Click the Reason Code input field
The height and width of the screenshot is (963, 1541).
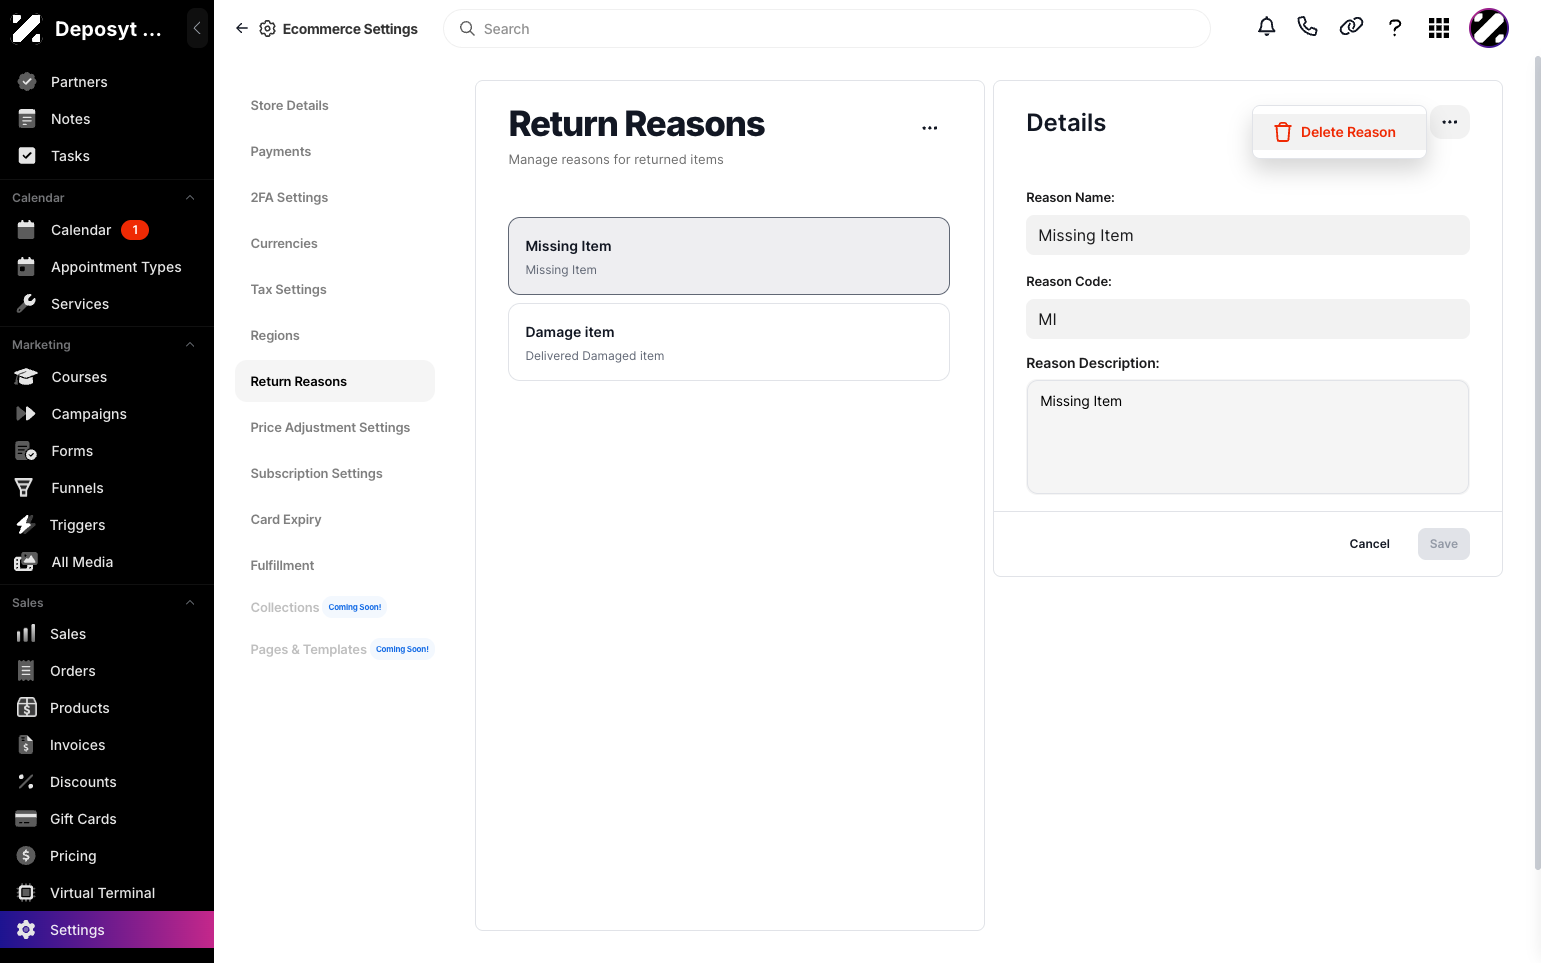(x=1248, y=319)
